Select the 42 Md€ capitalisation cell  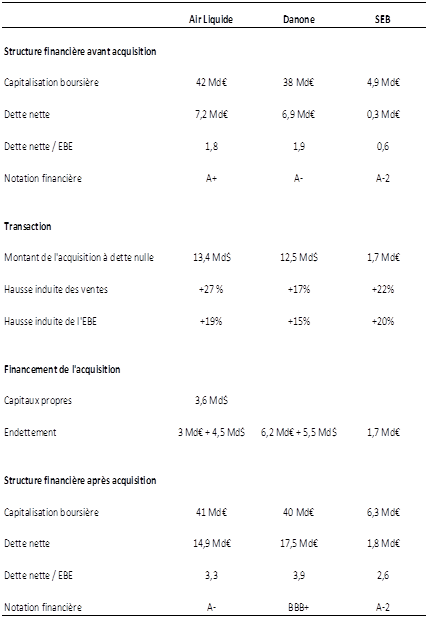(x=211, y=82)
